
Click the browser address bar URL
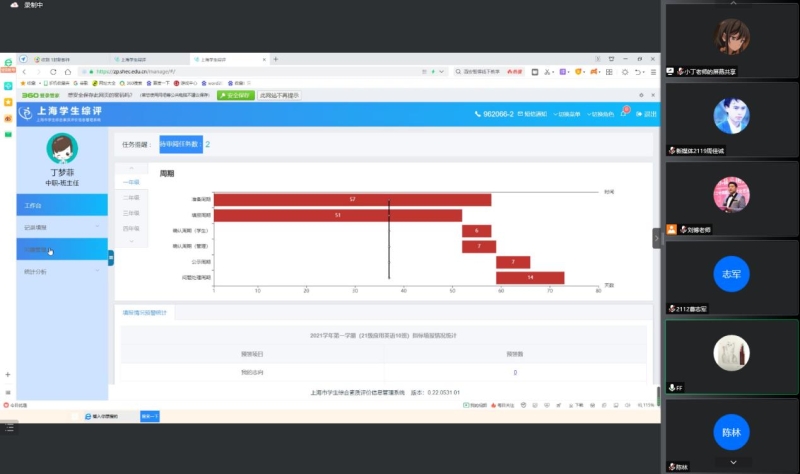pyautogui.click(x=136, y=72)
